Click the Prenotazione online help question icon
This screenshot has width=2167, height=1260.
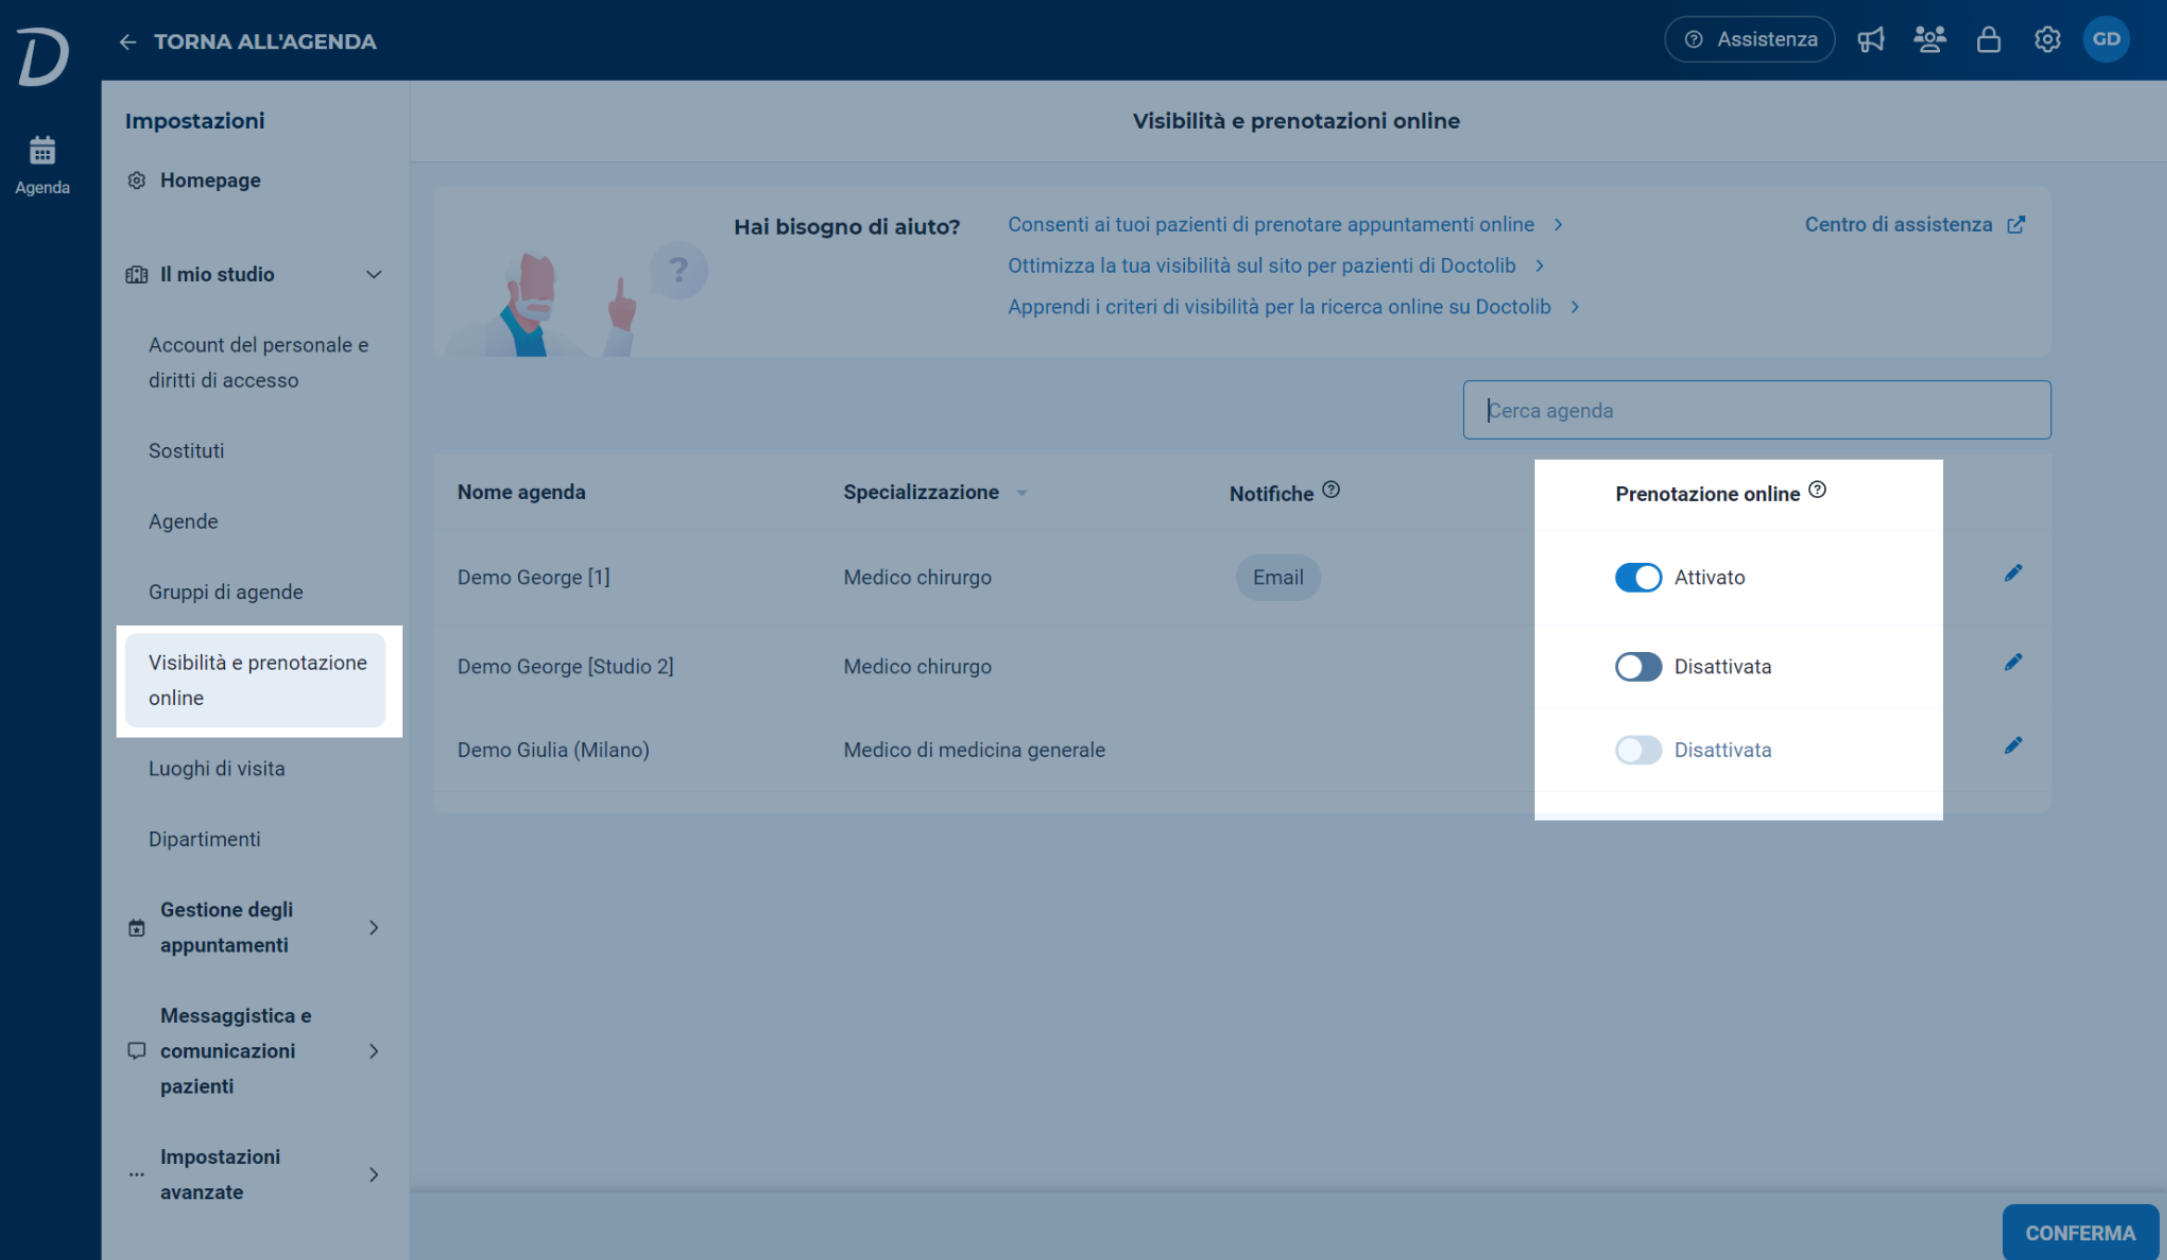coord(1817,490)
